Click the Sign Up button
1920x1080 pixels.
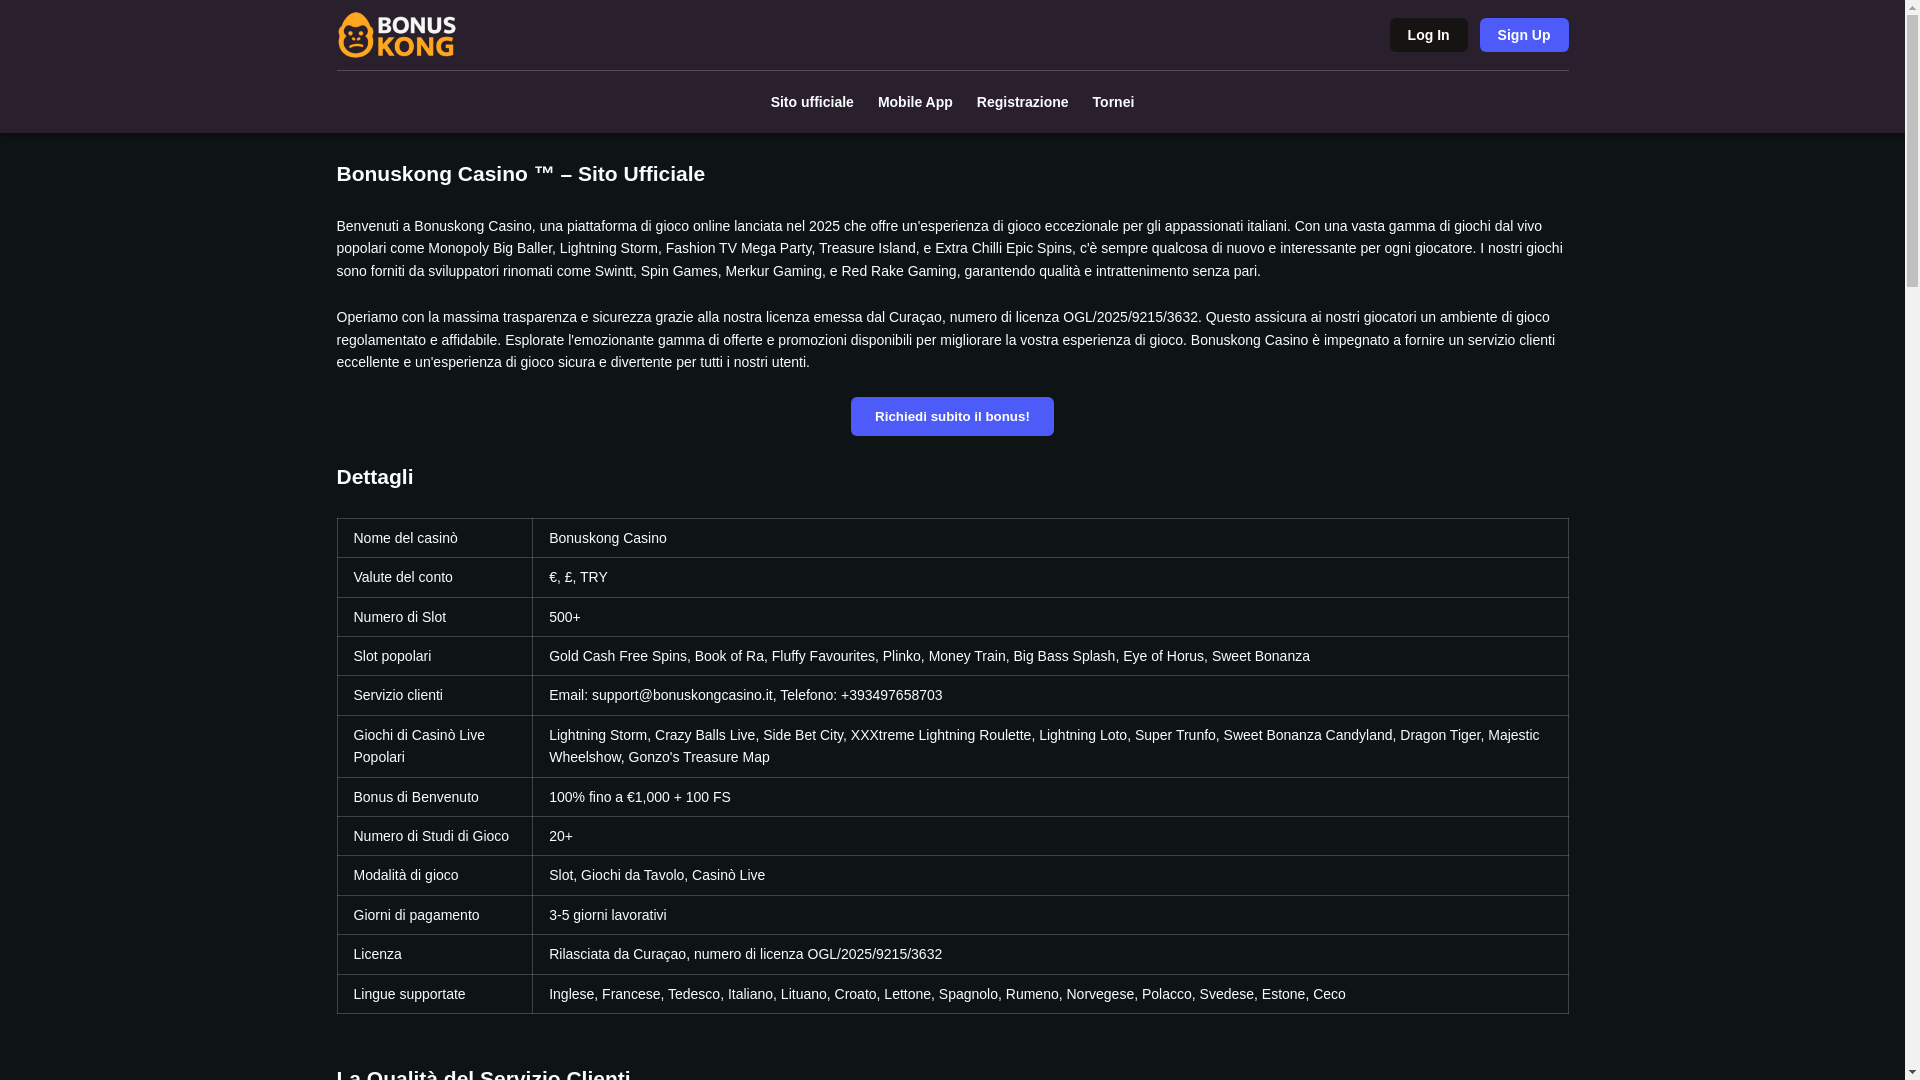(x=1523, y=35)
